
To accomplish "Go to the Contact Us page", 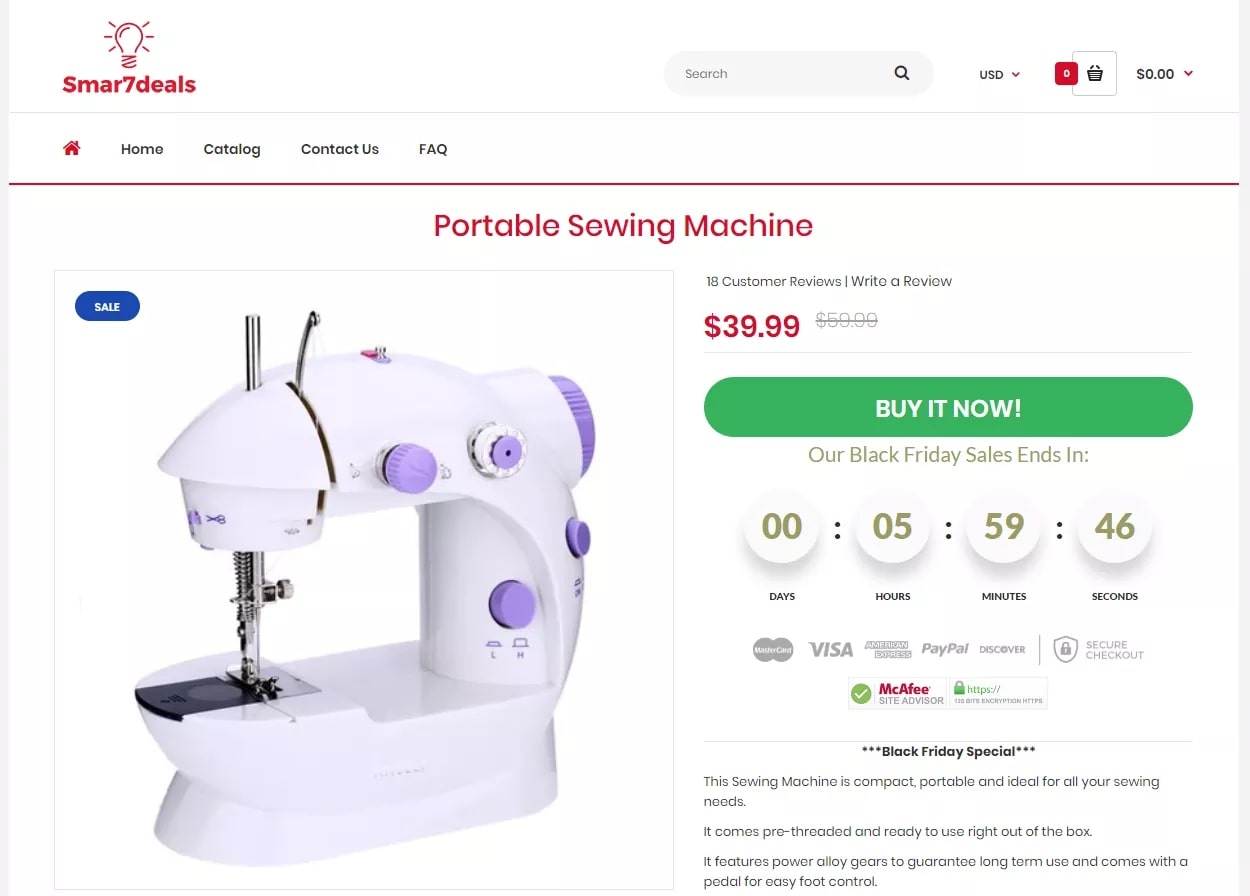I will (x=340, y=149).
